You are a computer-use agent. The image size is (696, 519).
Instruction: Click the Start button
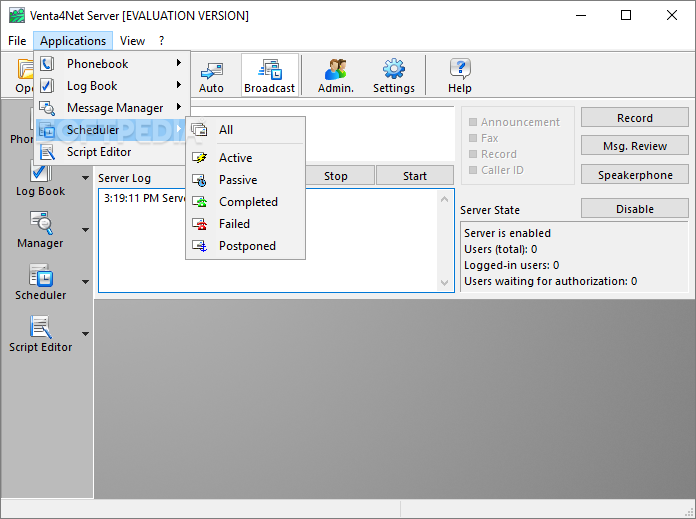415,176
